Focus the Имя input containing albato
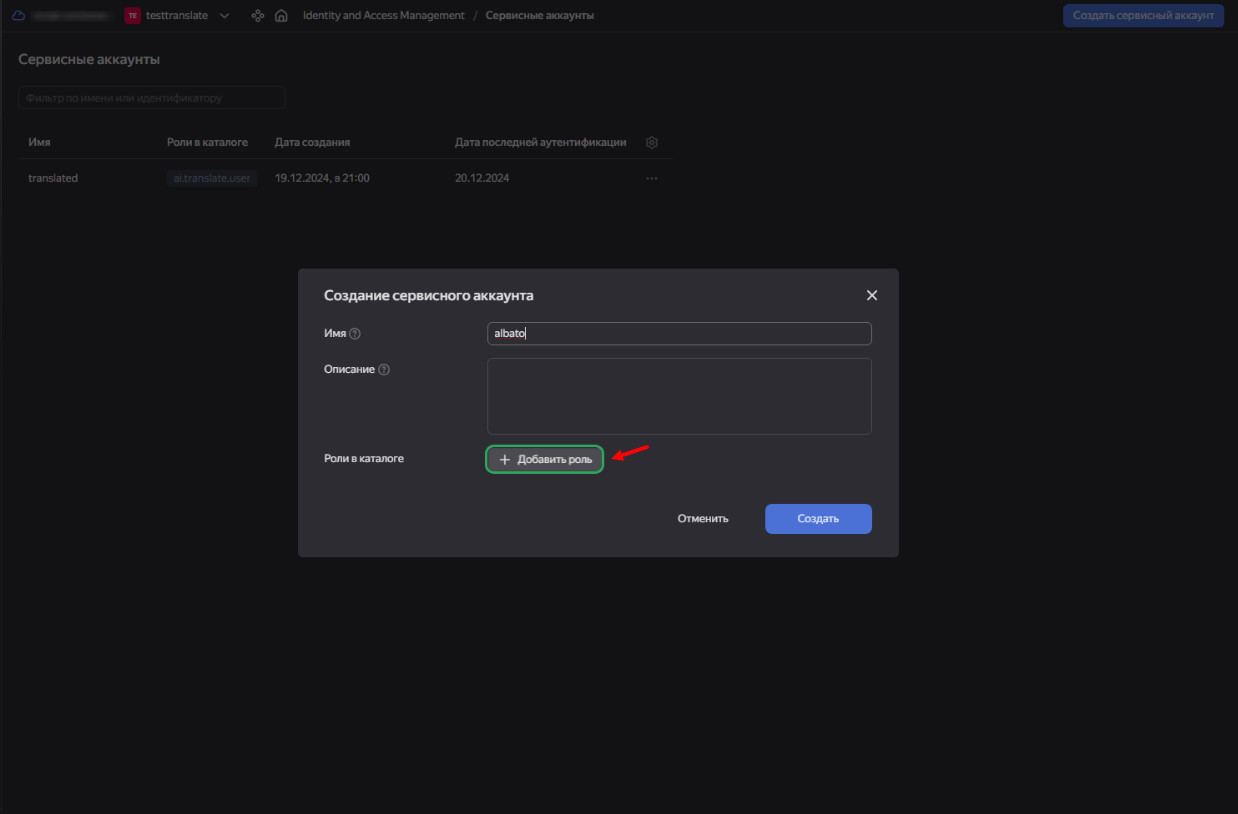1238x814 pixels. click(678, 334)
